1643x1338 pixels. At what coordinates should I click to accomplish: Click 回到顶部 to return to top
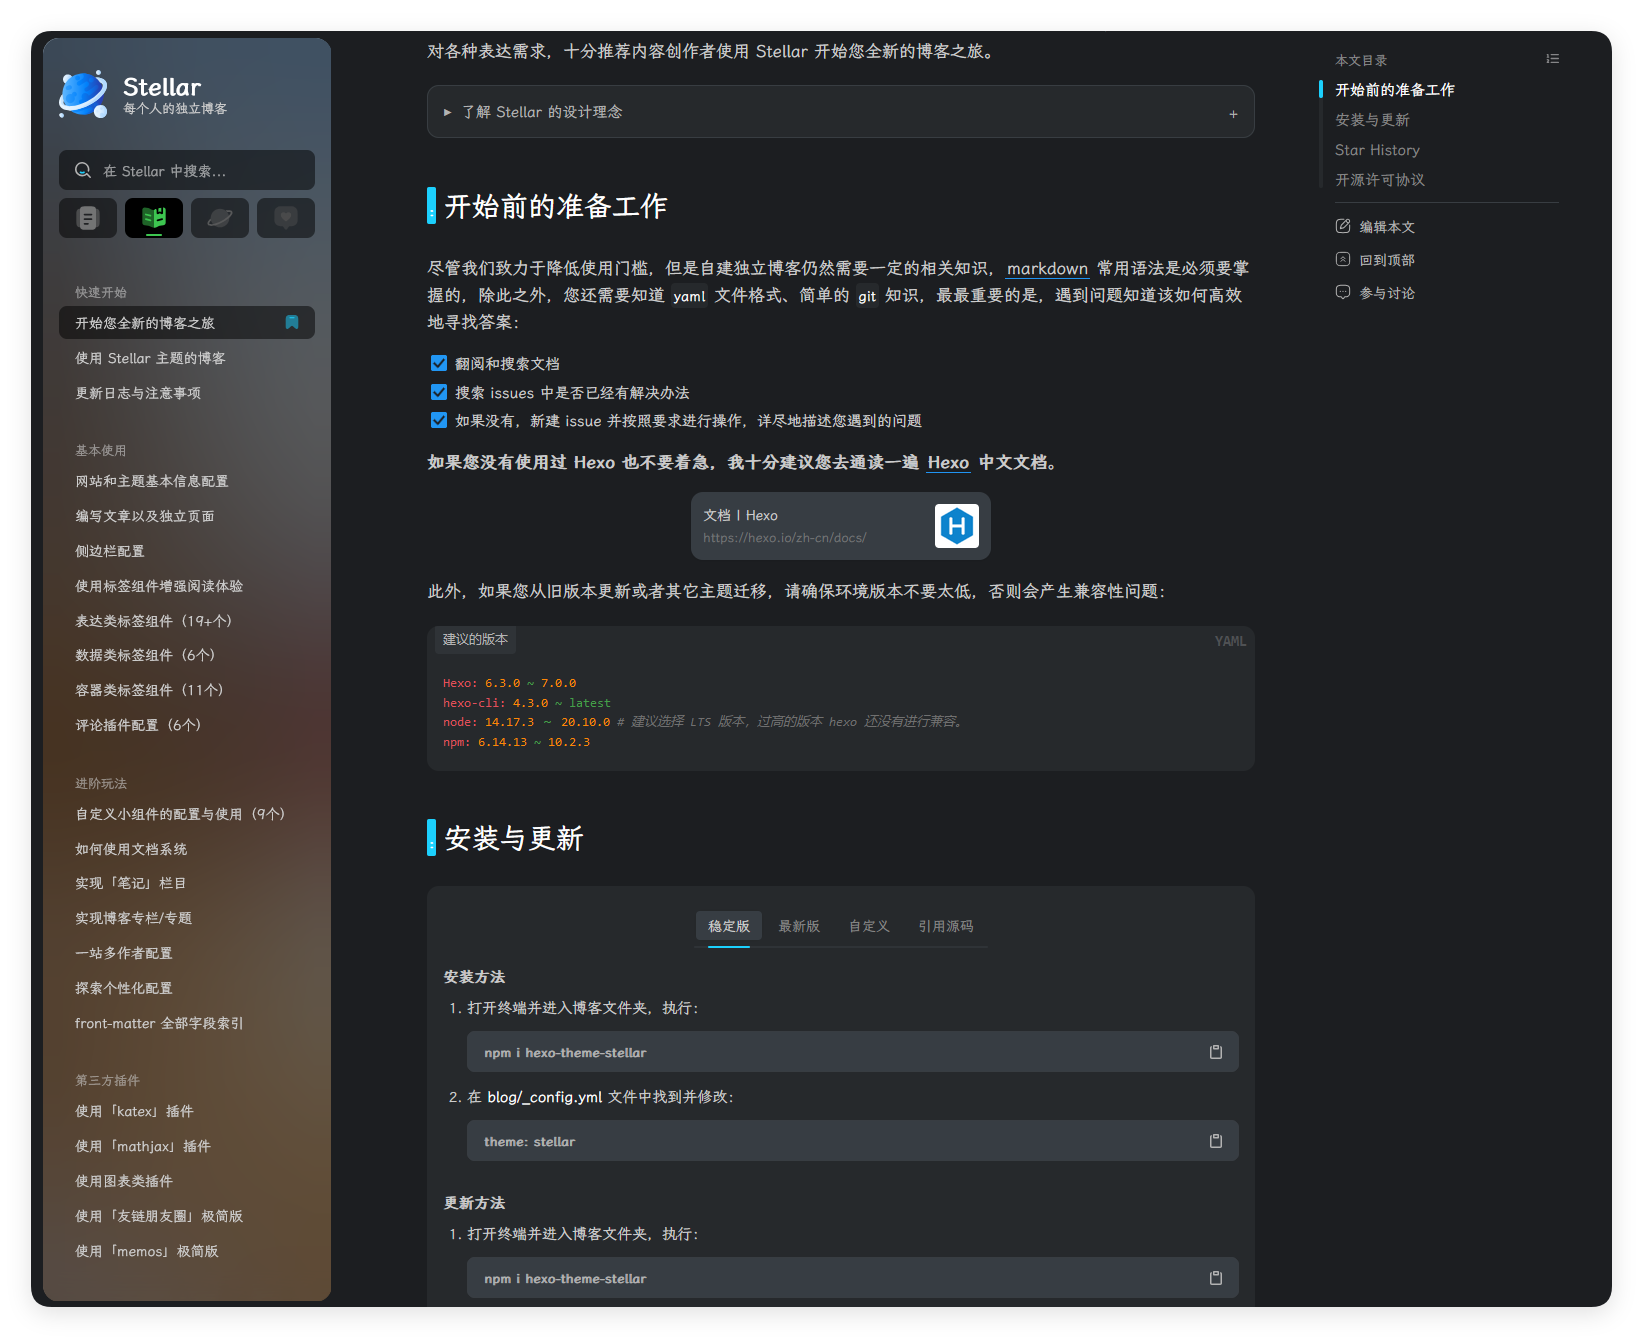click(x=1386, y=260)
